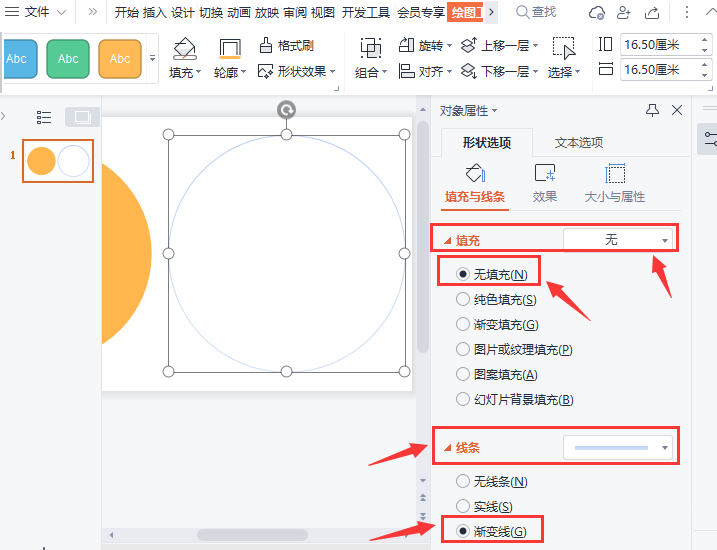Open the 切换 ribbon tab
717x550 pixels.
point(211,12)
